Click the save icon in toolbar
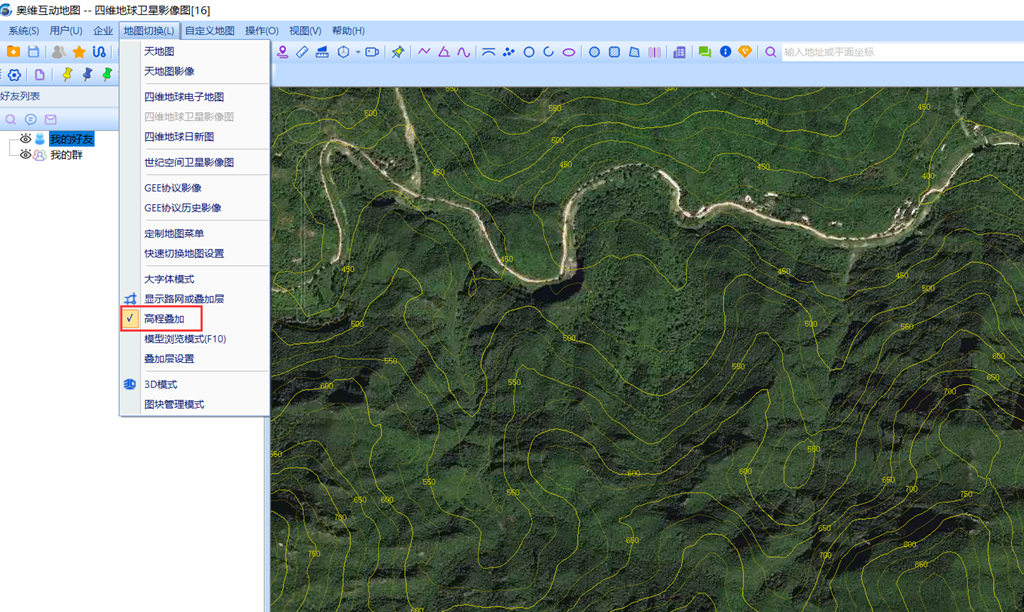The width and height of the screenshot is (1024, 612). click(33, 52)
